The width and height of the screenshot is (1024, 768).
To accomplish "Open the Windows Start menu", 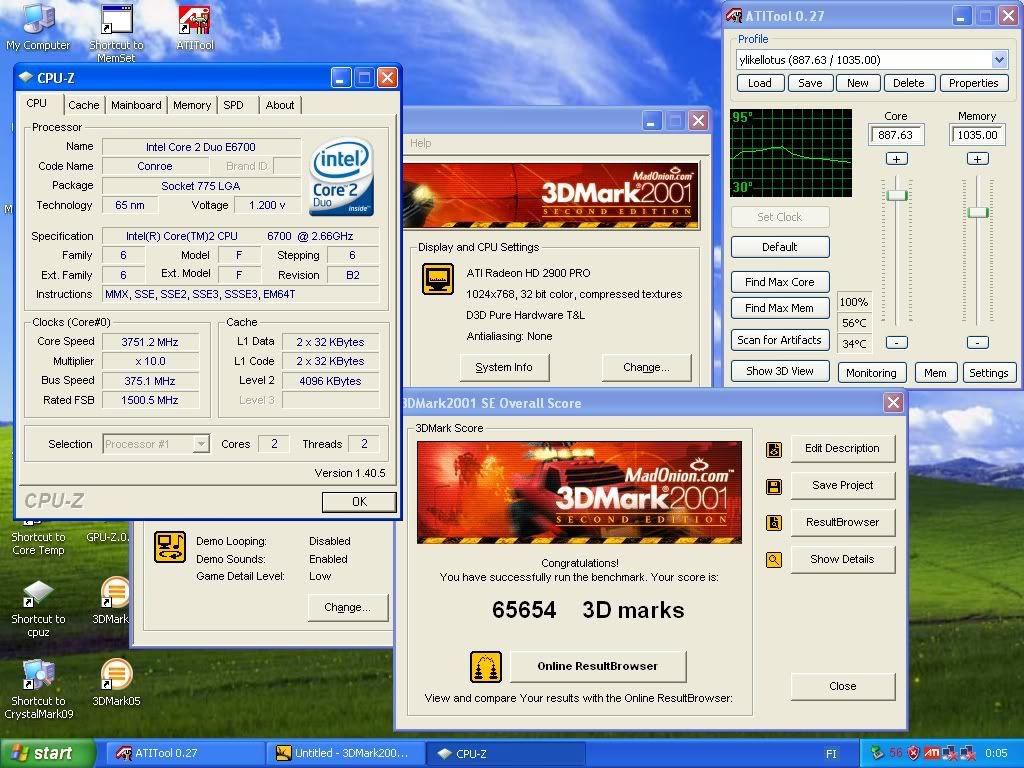I will (46, 754).
